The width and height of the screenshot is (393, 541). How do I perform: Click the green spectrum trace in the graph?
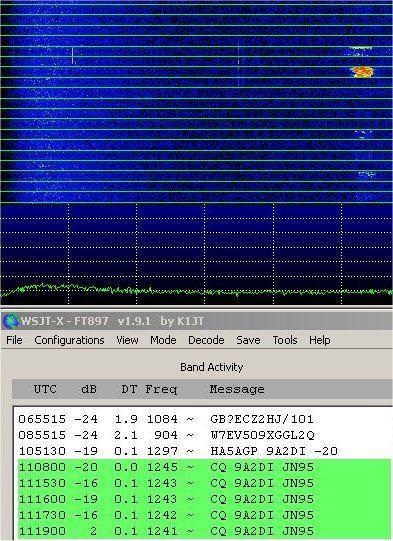[196, 291]
